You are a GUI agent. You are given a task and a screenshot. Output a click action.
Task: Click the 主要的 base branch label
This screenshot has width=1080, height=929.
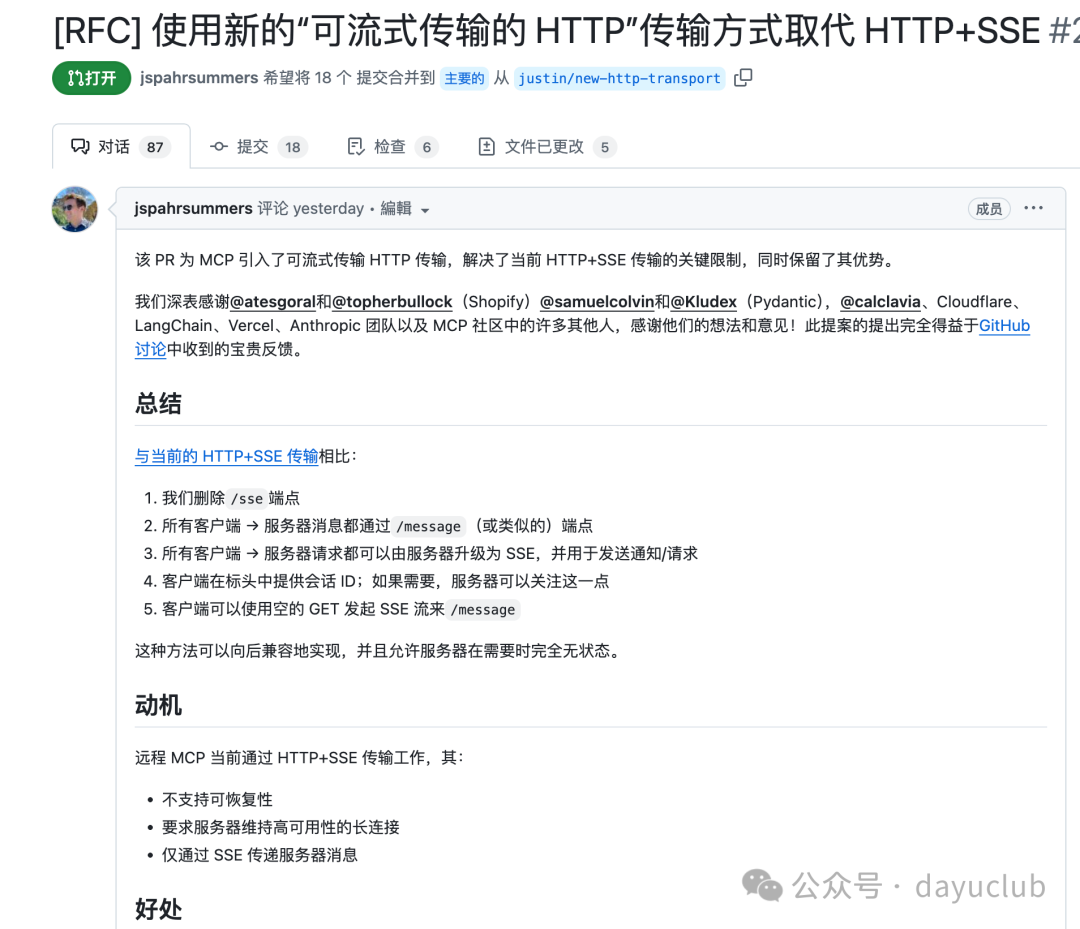click(x=464, y=78)
